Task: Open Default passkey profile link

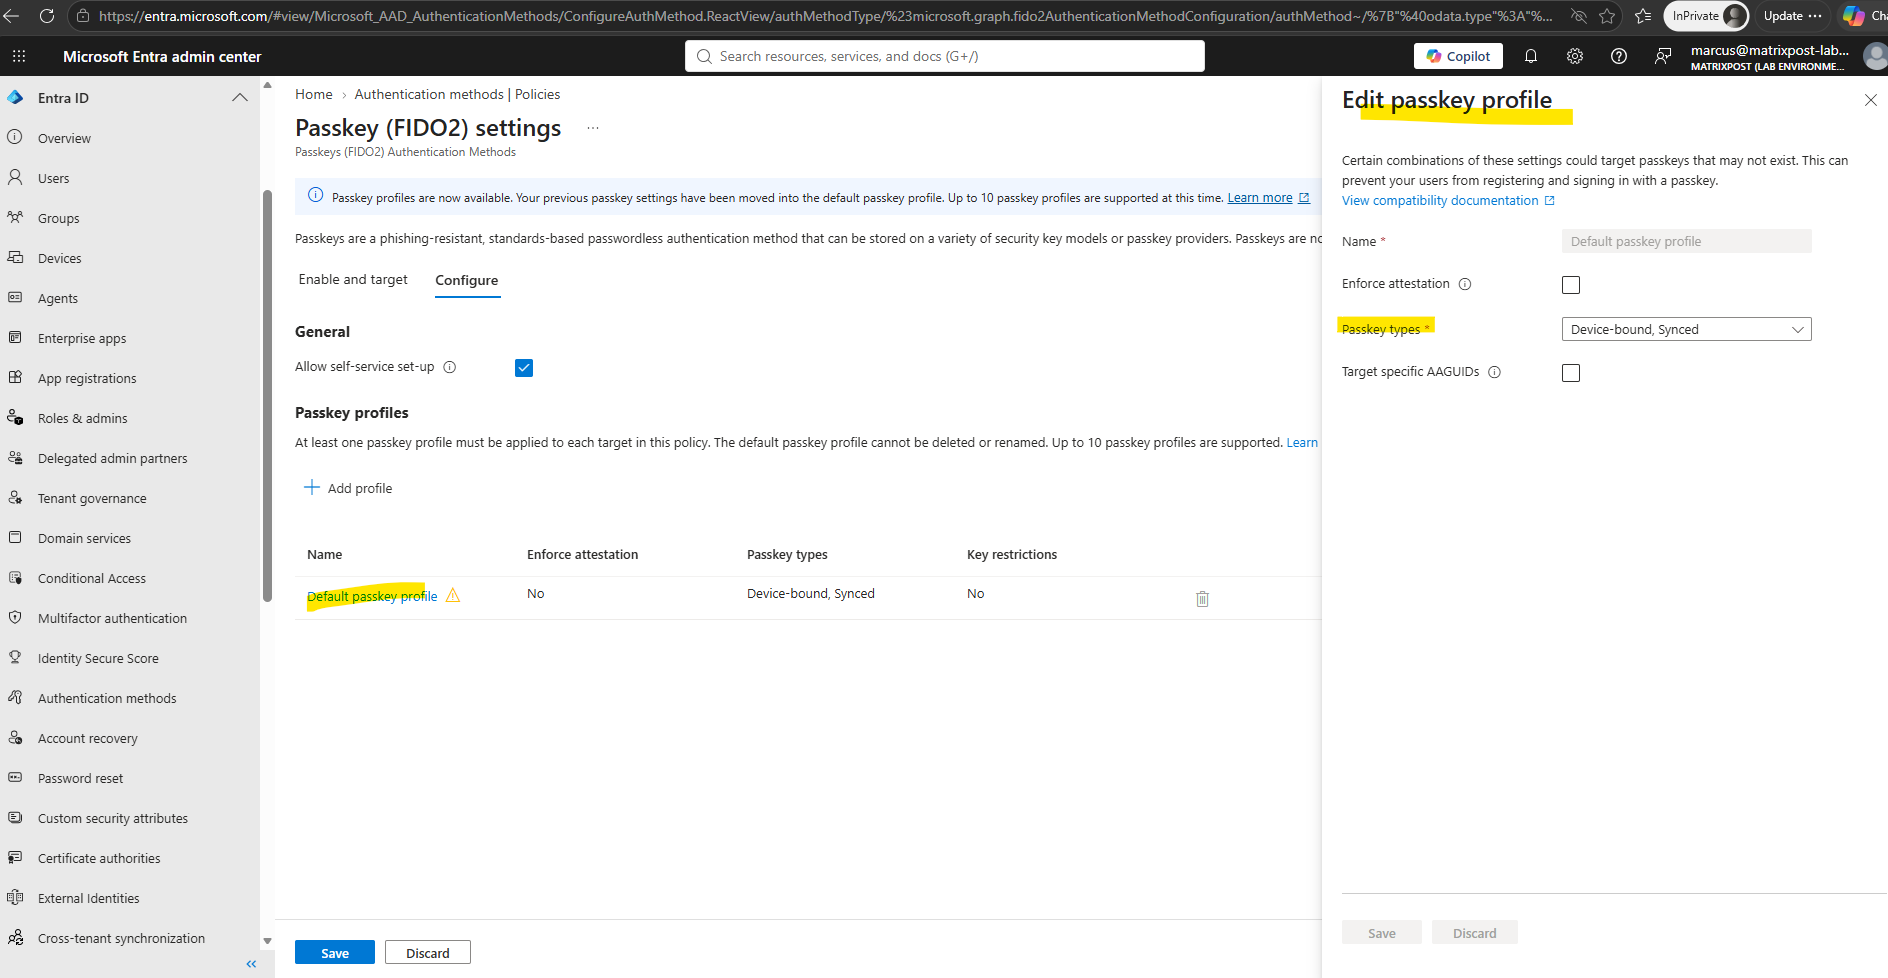Action: pos(372,596)
